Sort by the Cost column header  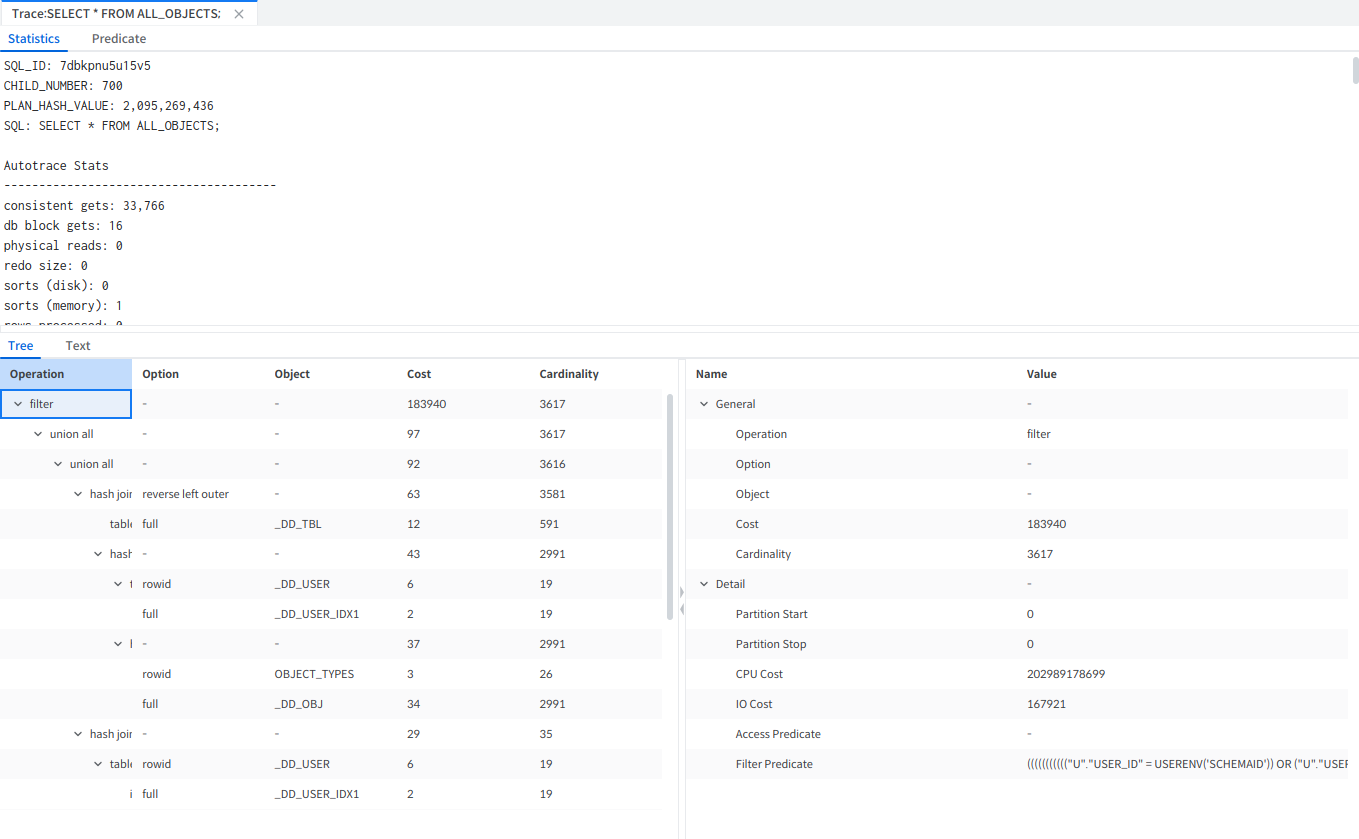coord(419,374)
